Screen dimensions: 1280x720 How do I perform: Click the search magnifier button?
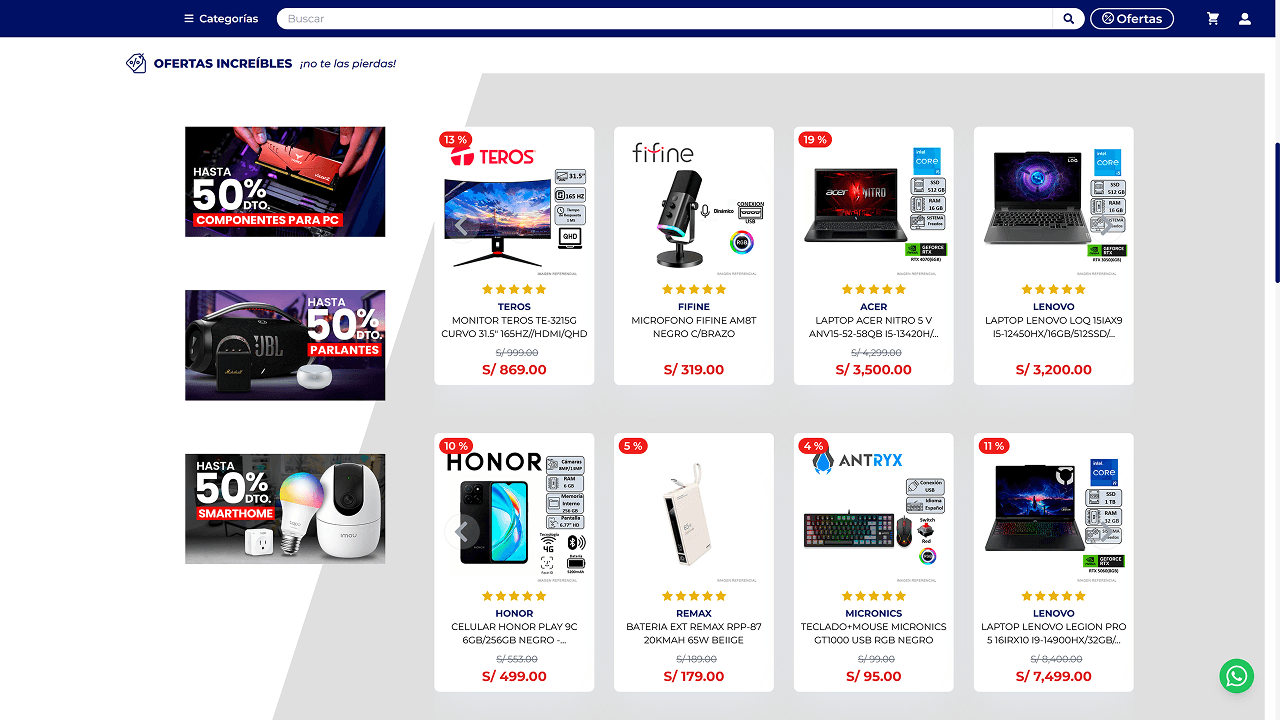1068,19
